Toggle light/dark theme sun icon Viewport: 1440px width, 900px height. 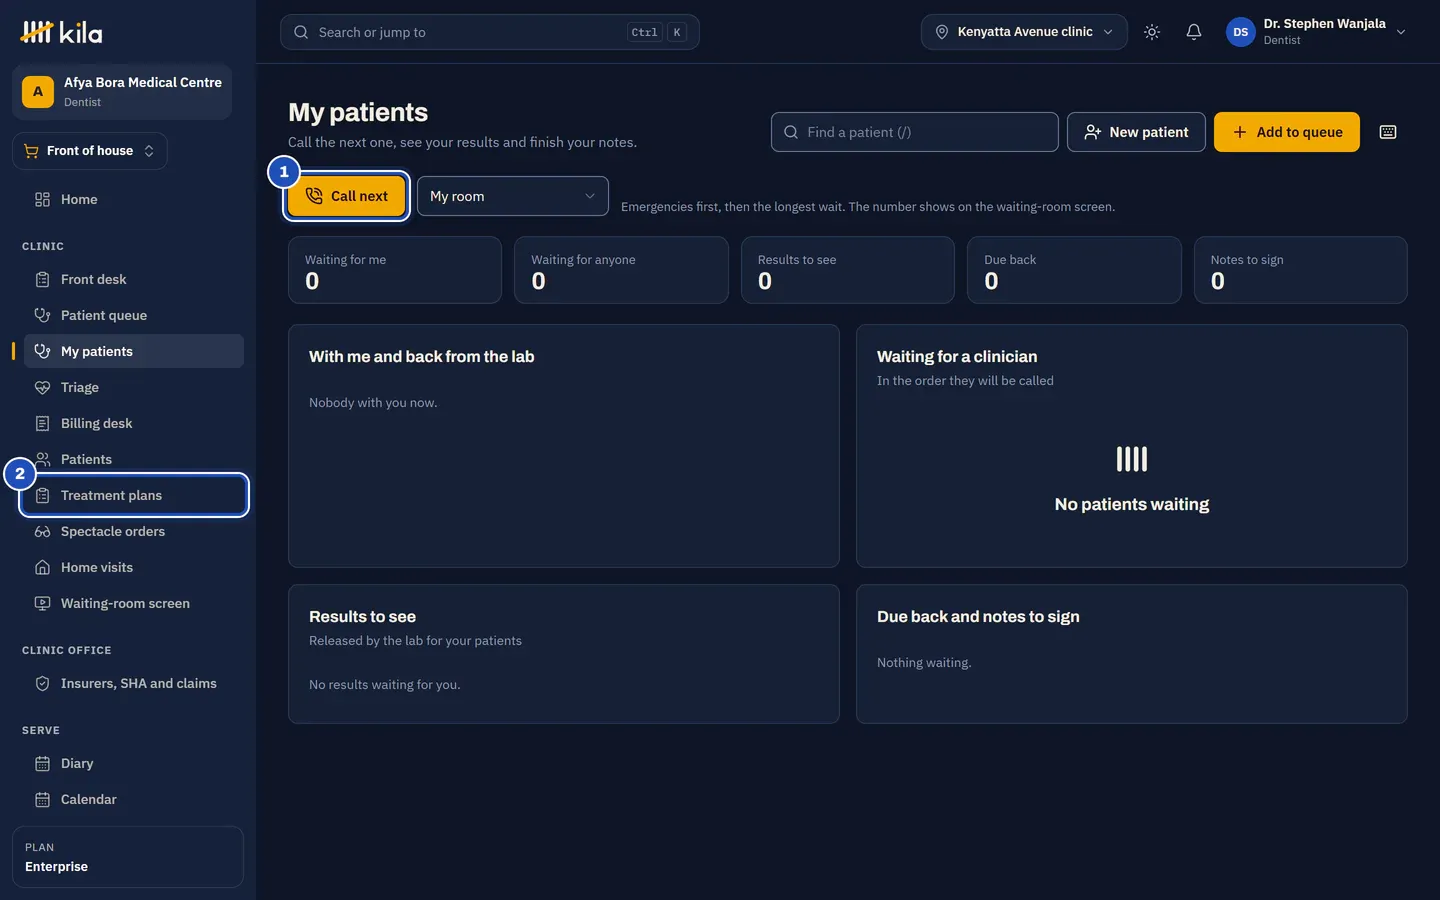1152,32
